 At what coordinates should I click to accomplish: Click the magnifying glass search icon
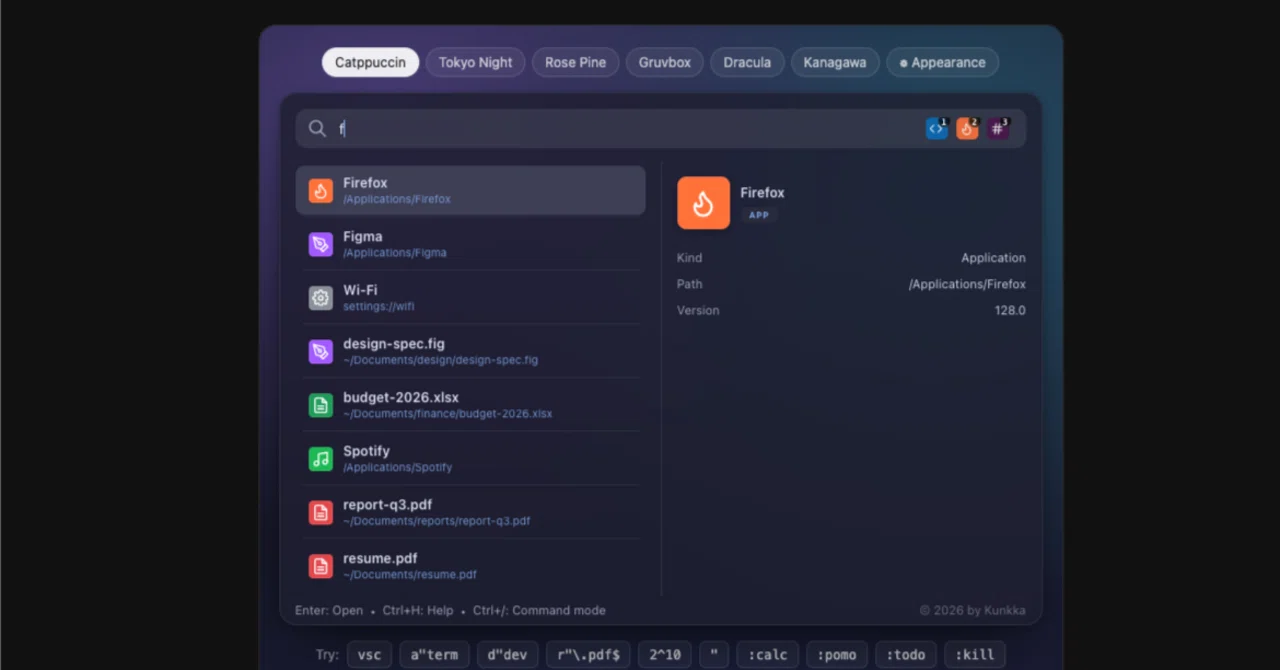(317, 129)
